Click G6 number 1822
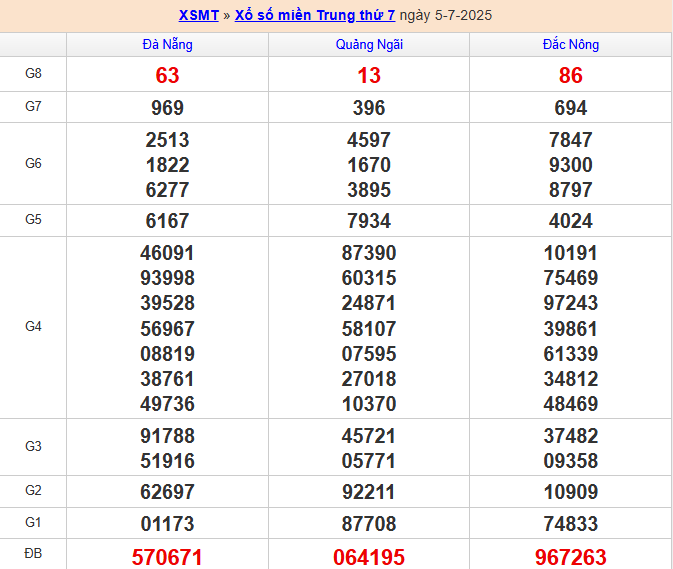Image resolution: width=673 pixels, height=569 pixels. tap(167, 165)
